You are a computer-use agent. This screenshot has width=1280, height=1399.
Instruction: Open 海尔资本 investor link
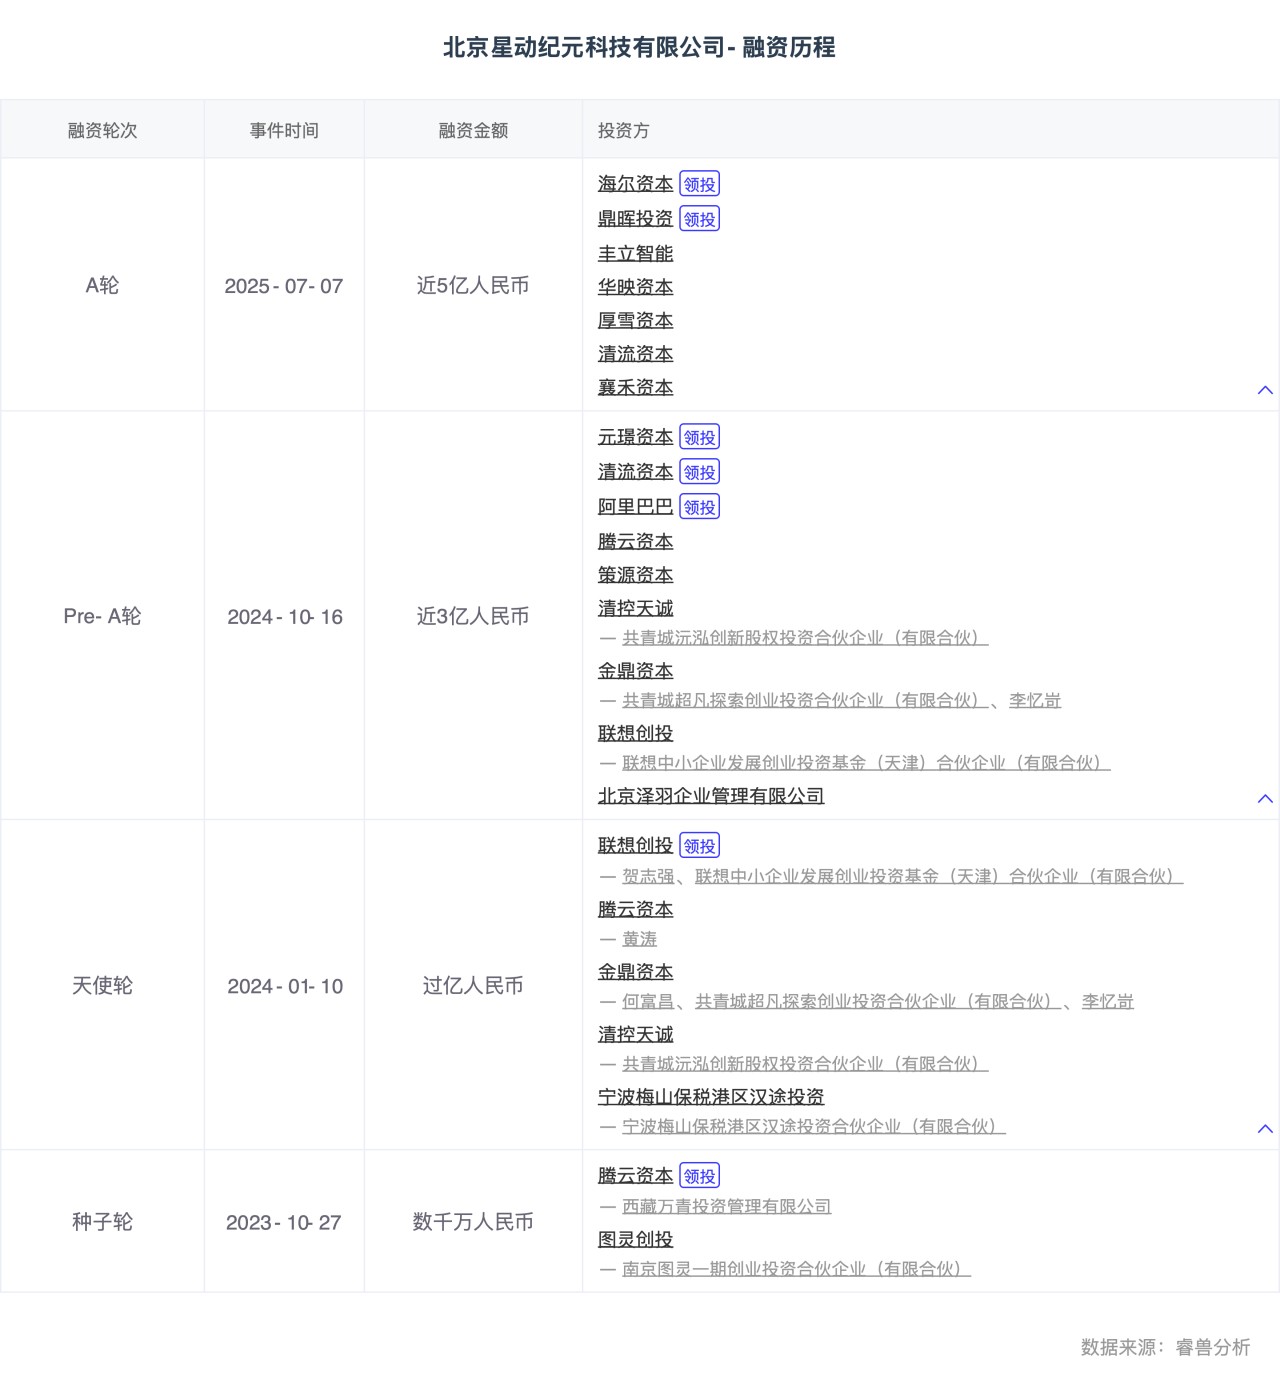point(635,184)
